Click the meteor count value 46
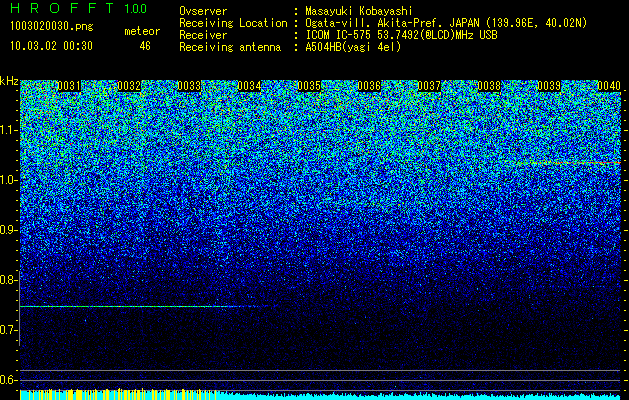 click(145, 46)
